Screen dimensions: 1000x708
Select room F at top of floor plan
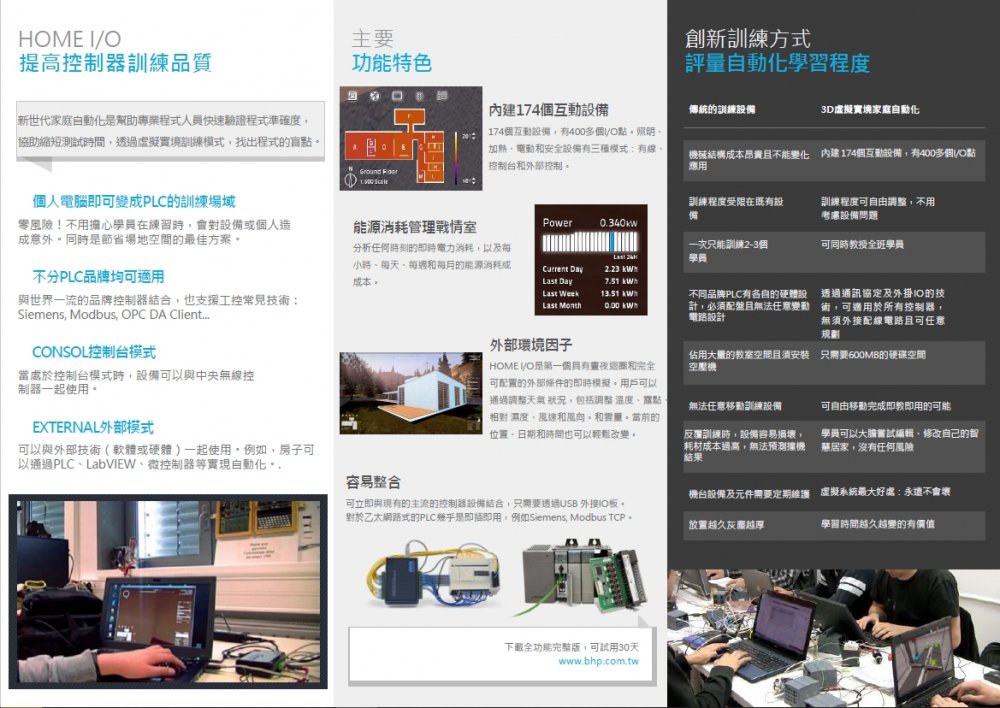pos(407,116)
